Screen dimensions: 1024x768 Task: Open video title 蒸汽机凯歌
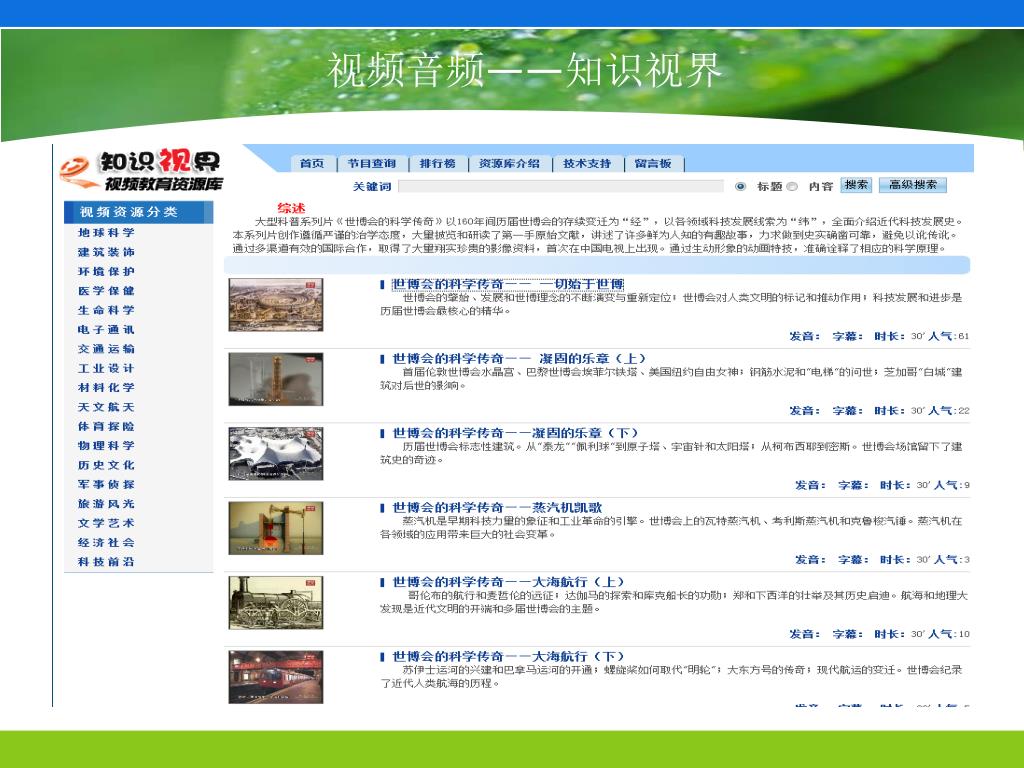pyautogui.click(x=497, y=507)
